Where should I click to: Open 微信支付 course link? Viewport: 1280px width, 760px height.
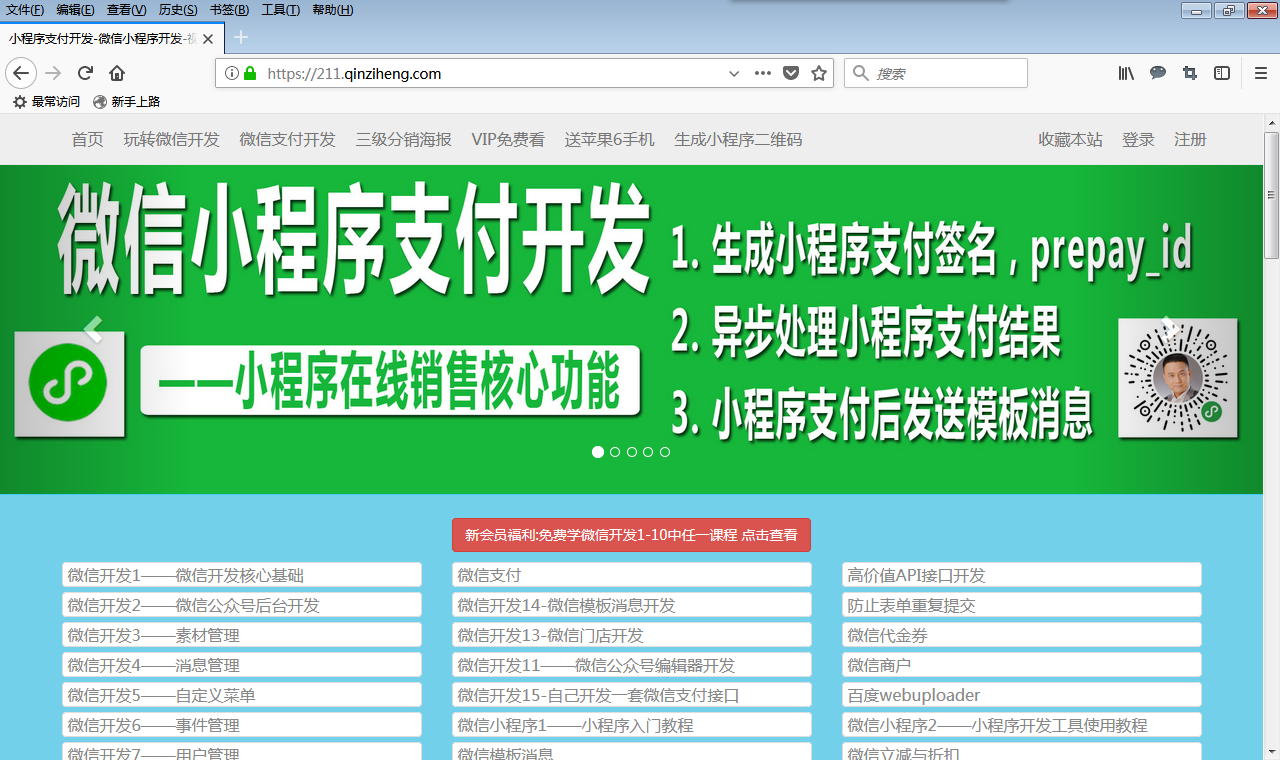pos(632,575)
